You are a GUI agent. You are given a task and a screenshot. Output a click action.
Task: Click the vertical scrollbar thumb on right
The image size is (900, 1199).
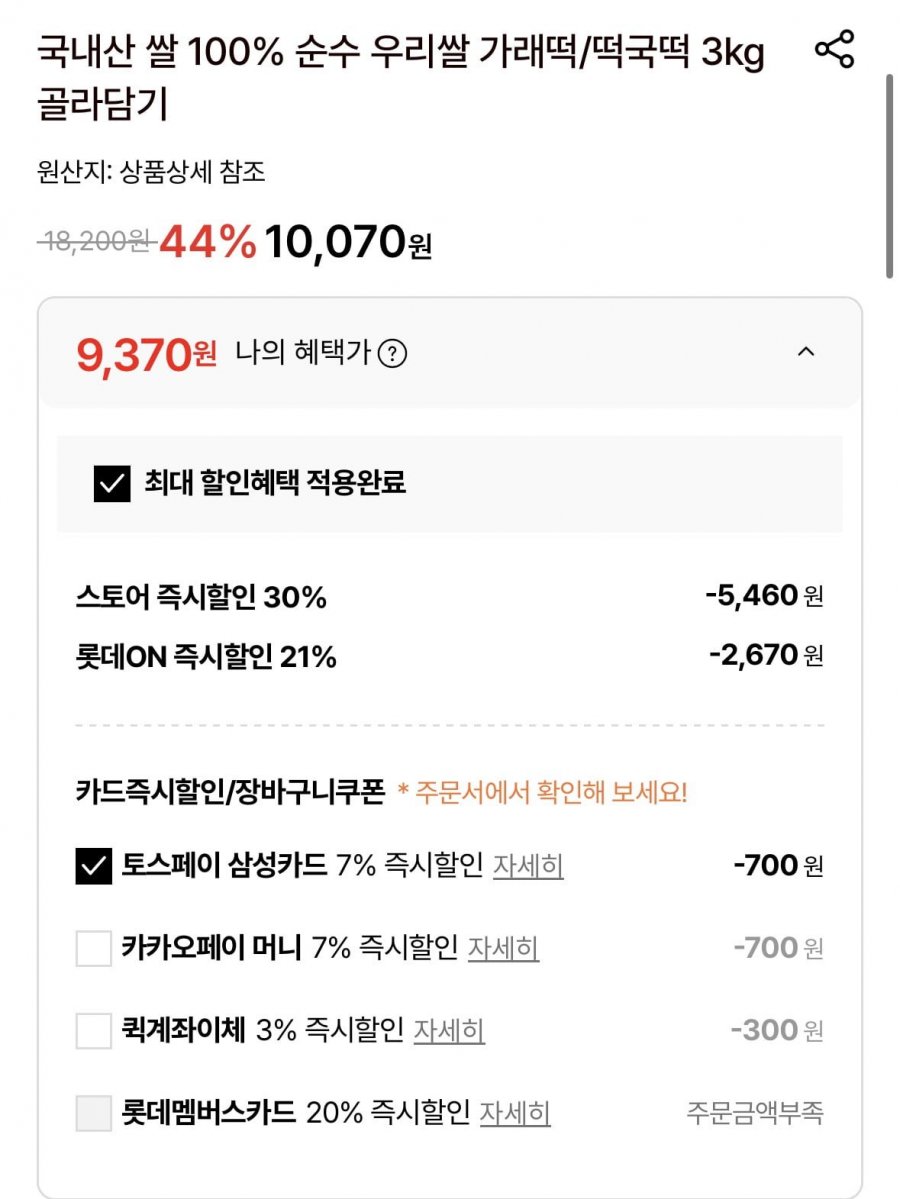point(889,176)
